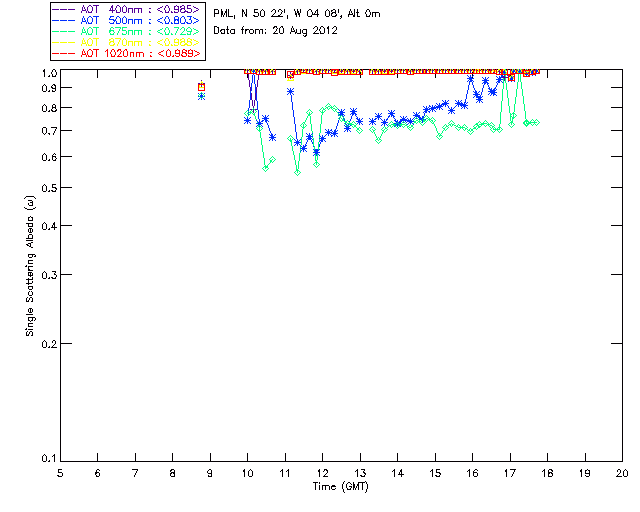Click the lowest green diamond just after 11 GMT
Screen dimensions: 640x512
coord(298,172)
